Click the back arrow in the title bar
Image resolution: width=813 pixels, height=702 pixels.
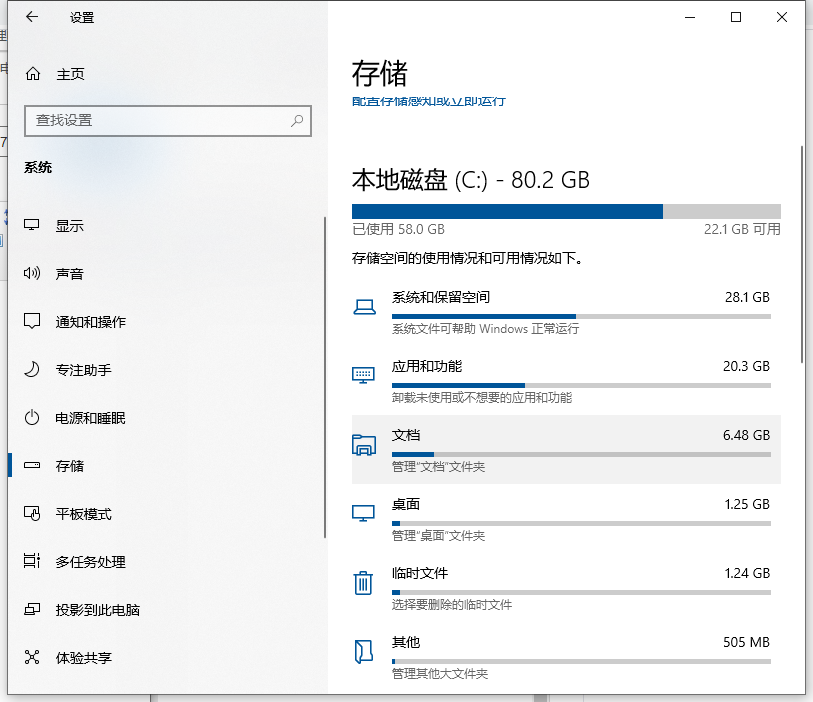coord(32,17)
